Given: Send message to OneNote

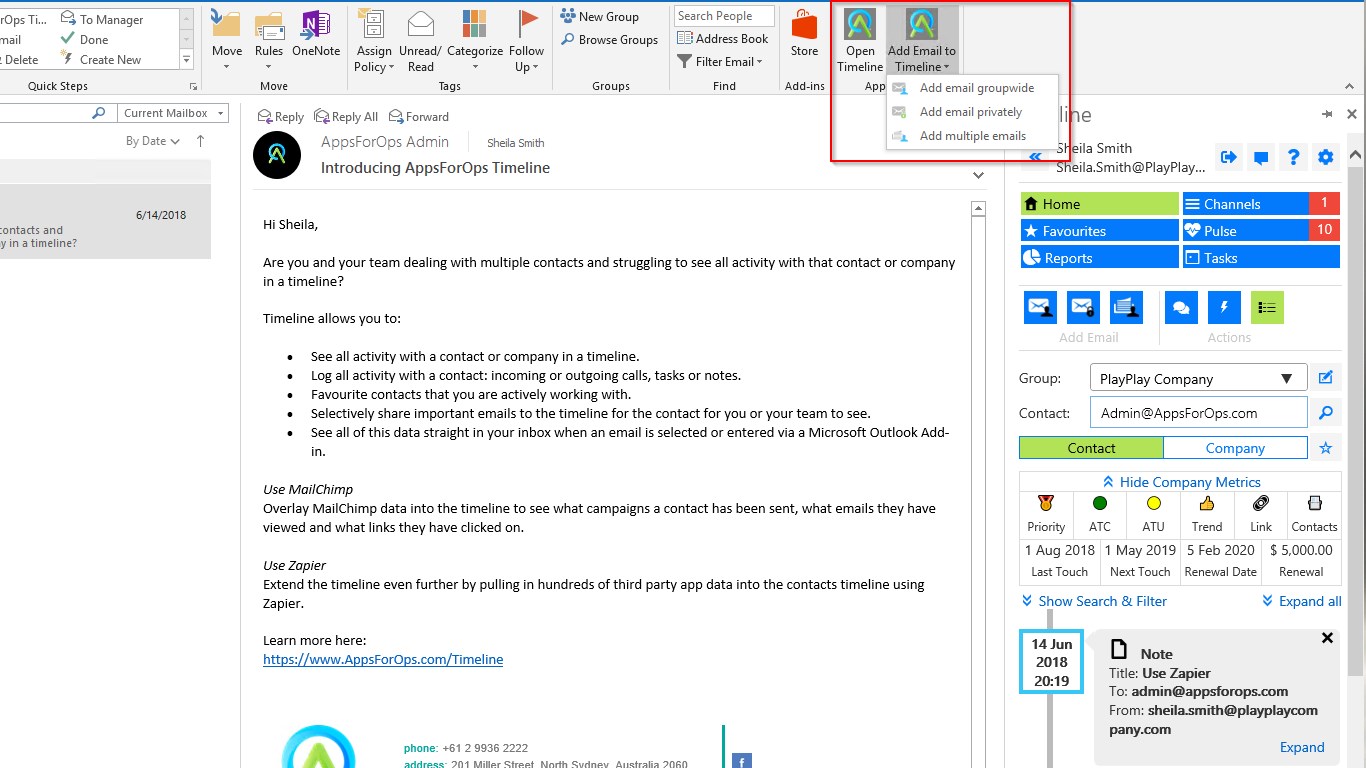Looking at the screenshot, I should pyautogui.click(x=316, y=35).
